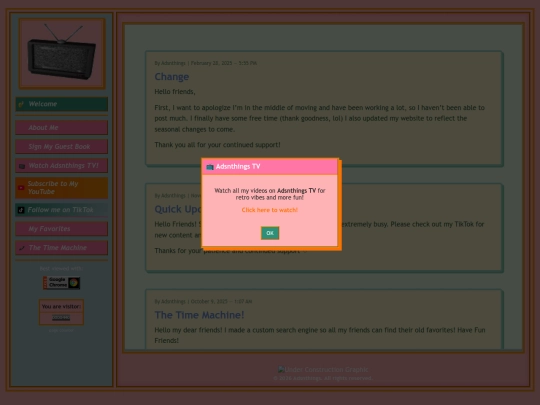Click 'Thank you all for your continued support!' text
540x405 pixels.
[217, 145]
